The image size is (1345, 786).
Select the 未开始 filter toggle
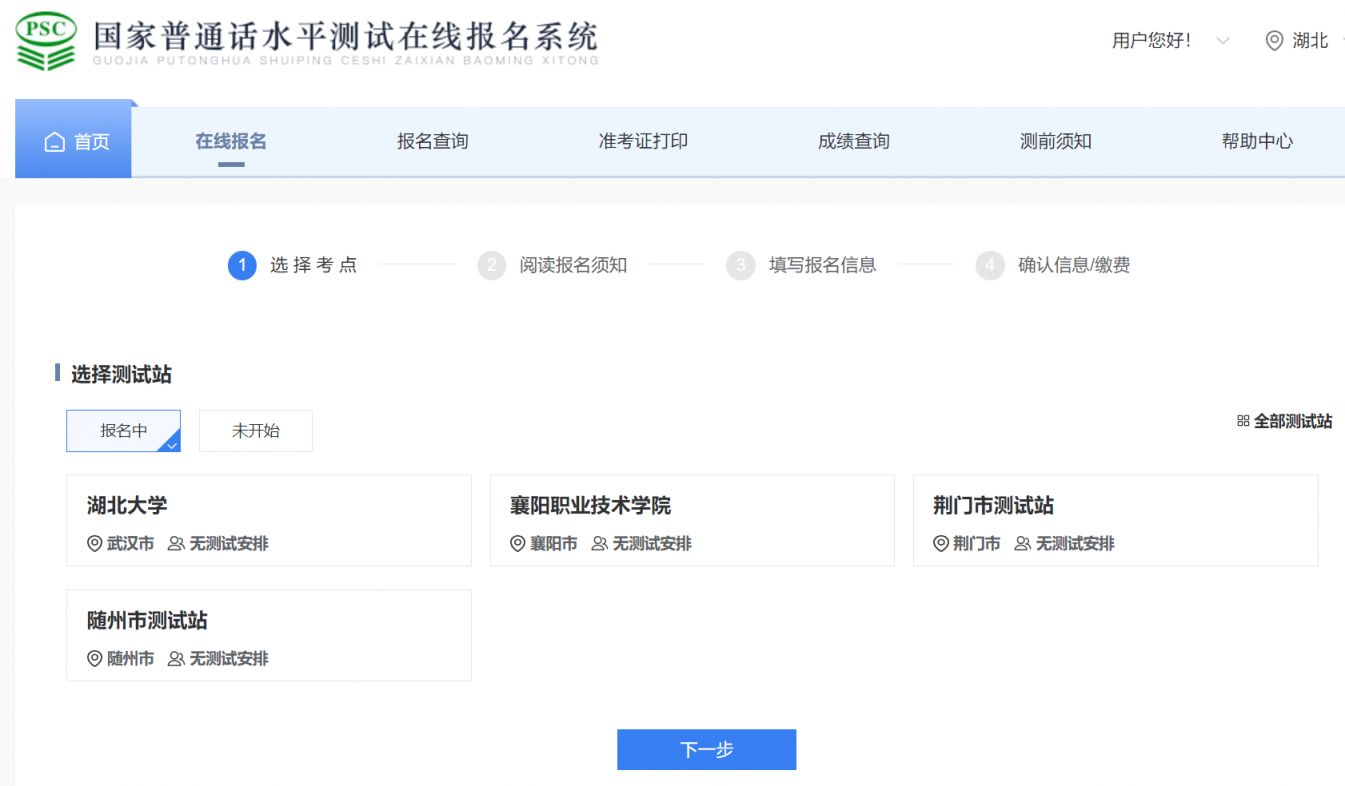(x=256, y=431)
